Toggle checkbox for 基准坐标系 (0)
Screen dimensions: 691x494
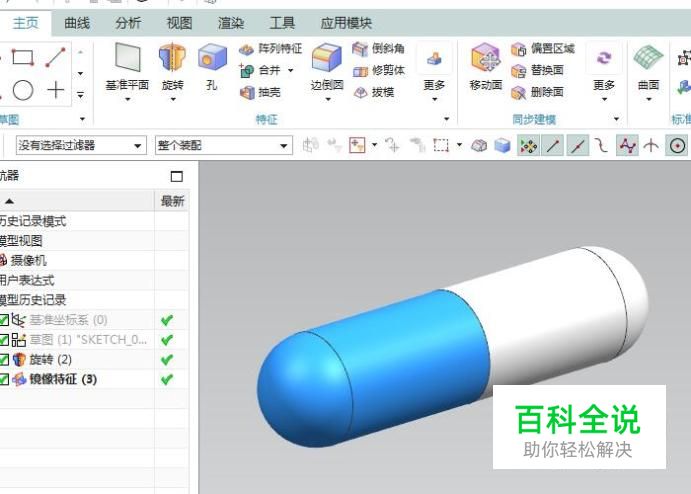point(4,320)
